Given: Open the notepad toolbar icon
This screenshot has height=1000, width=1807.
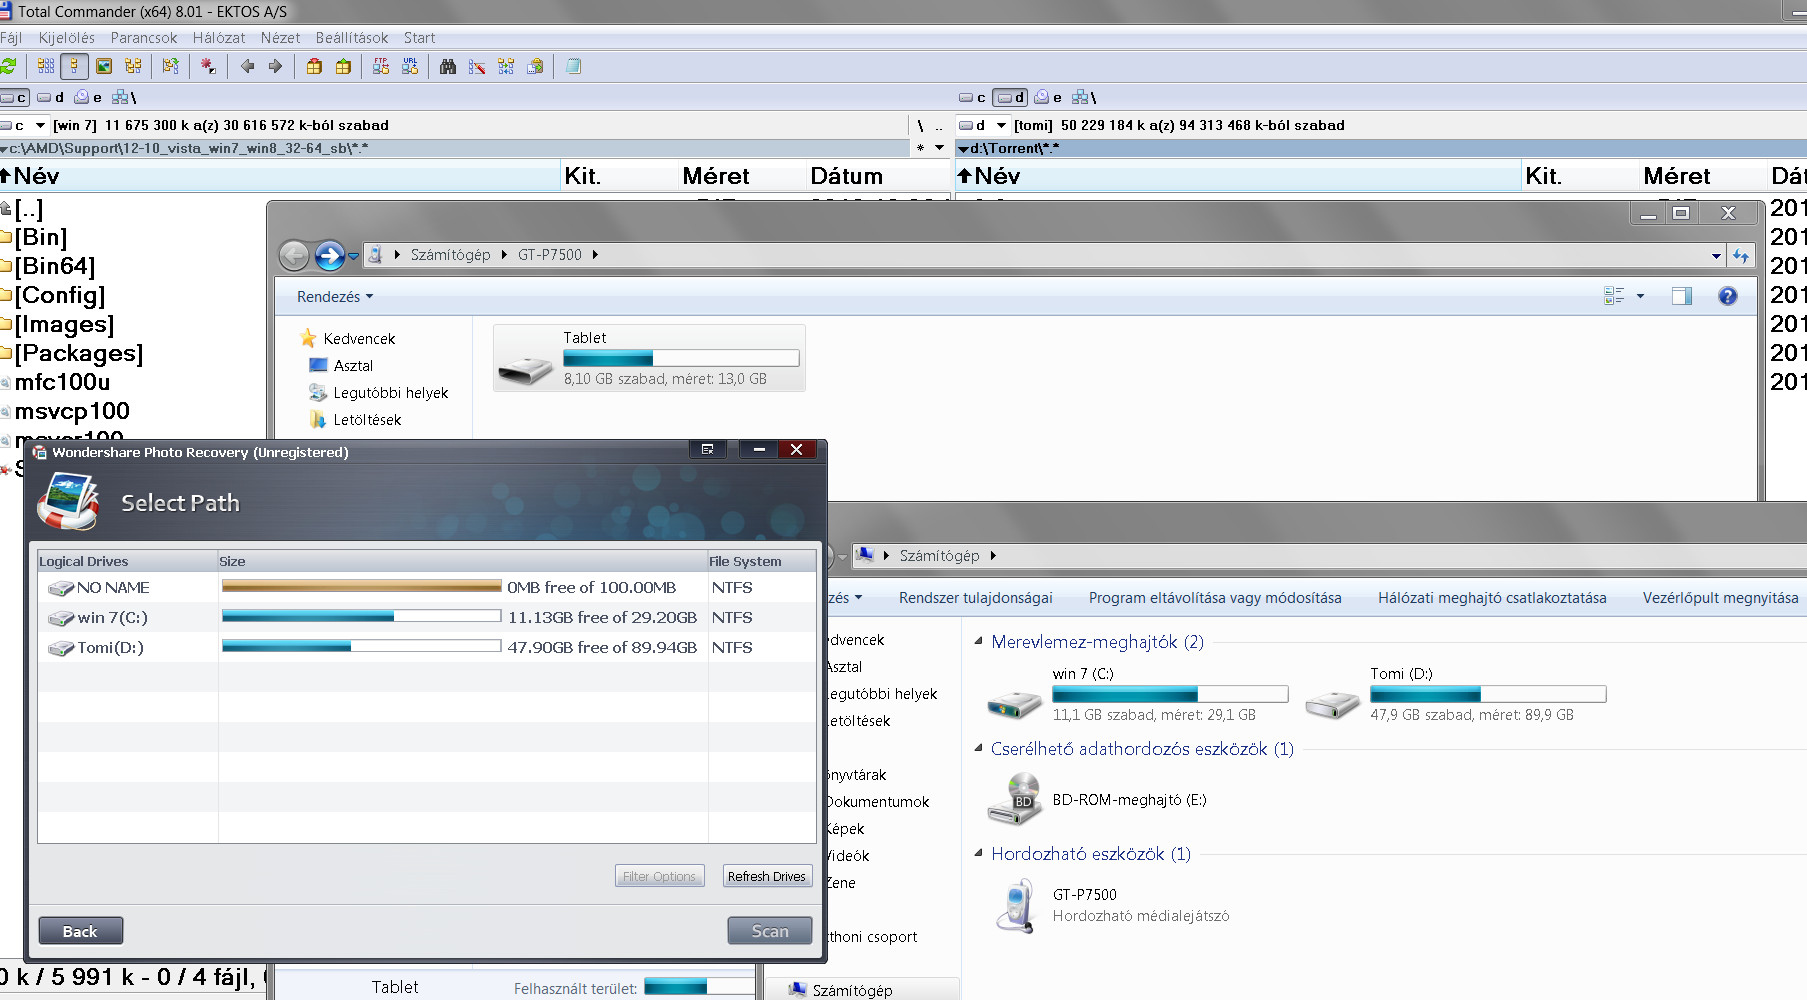Looking at the screenshot, I should click(573, 66).
